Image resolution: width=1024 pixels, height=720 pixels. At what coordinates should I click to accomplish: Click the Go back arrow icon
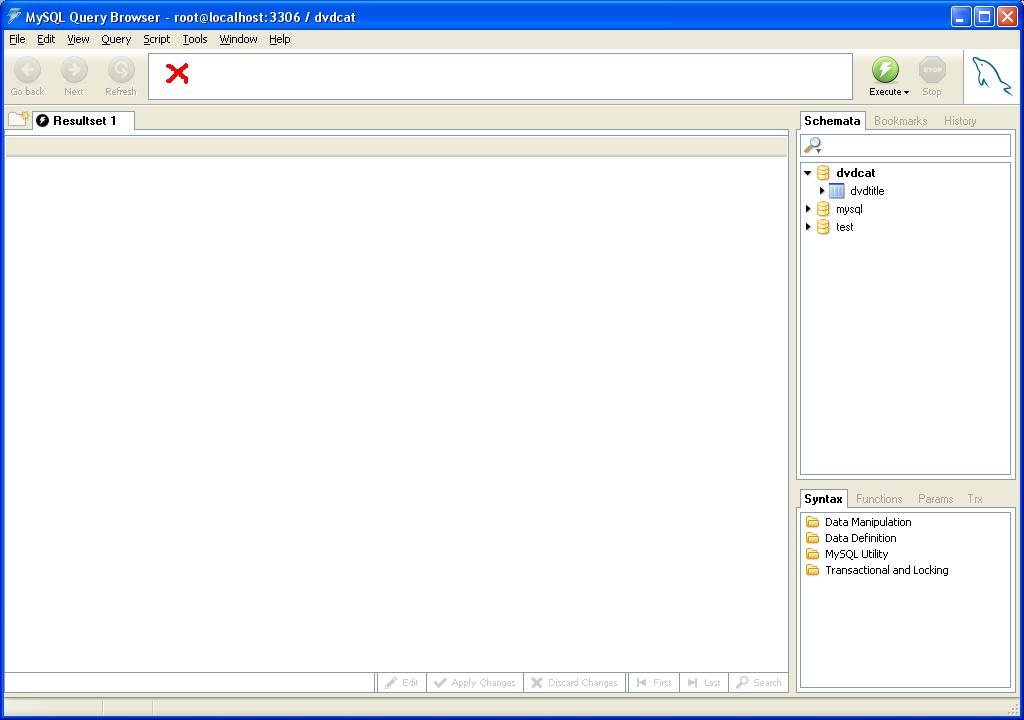27,70
